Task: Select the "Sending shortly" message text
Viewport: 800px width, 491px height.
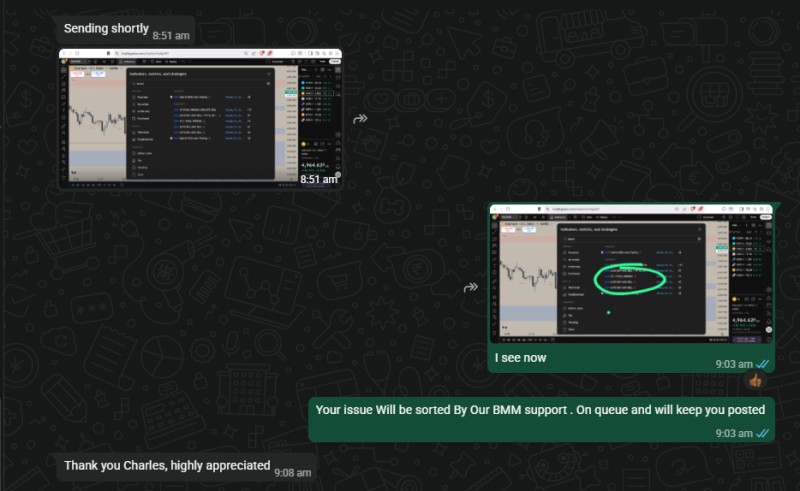Action: pyautogui.click(x=106, y=29)
